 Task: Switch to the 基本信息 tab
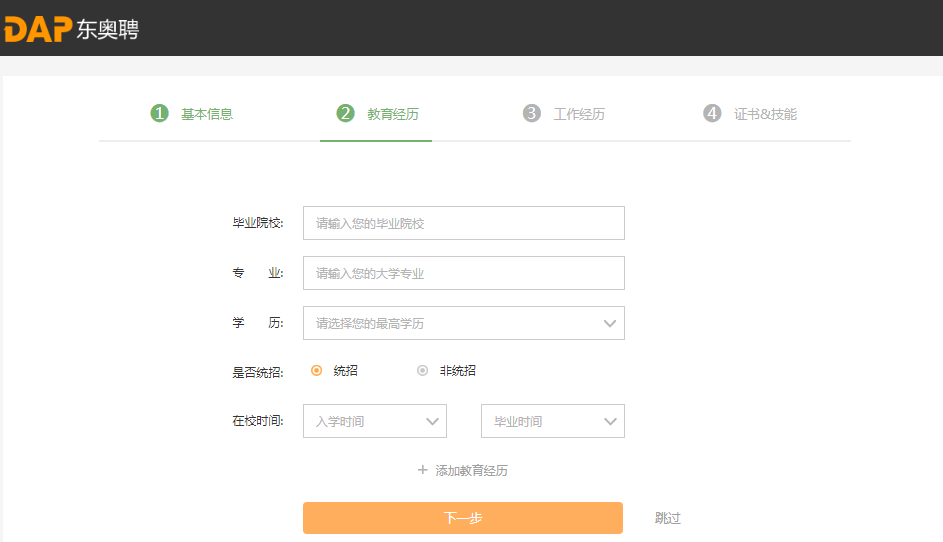[x=207, y=114]
